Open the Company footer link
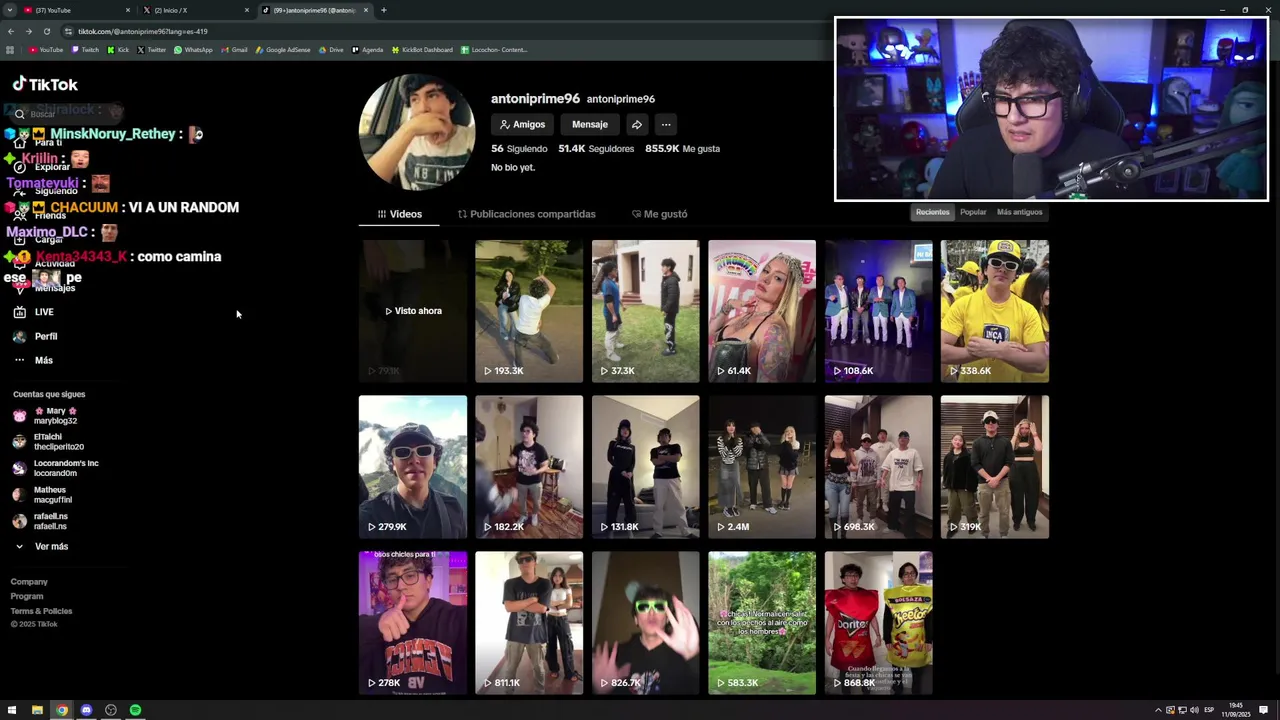 (x=29, y=582)
